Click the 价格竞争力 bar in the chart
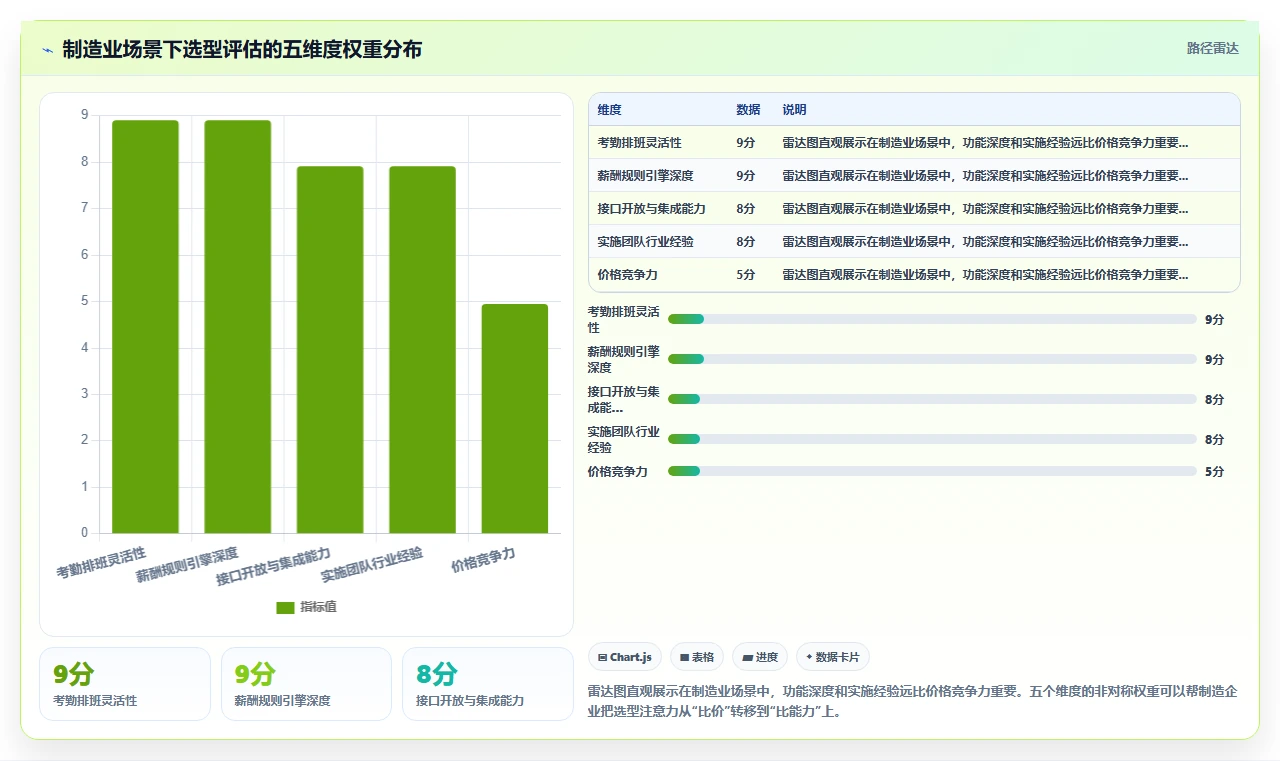This screenshot has height=761, width=1280. tap(515, 419)
